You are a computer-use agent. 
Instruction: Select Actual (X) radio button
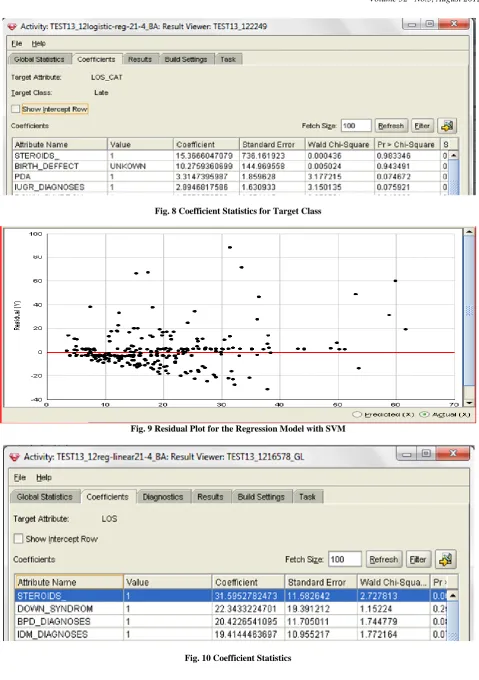424,415
